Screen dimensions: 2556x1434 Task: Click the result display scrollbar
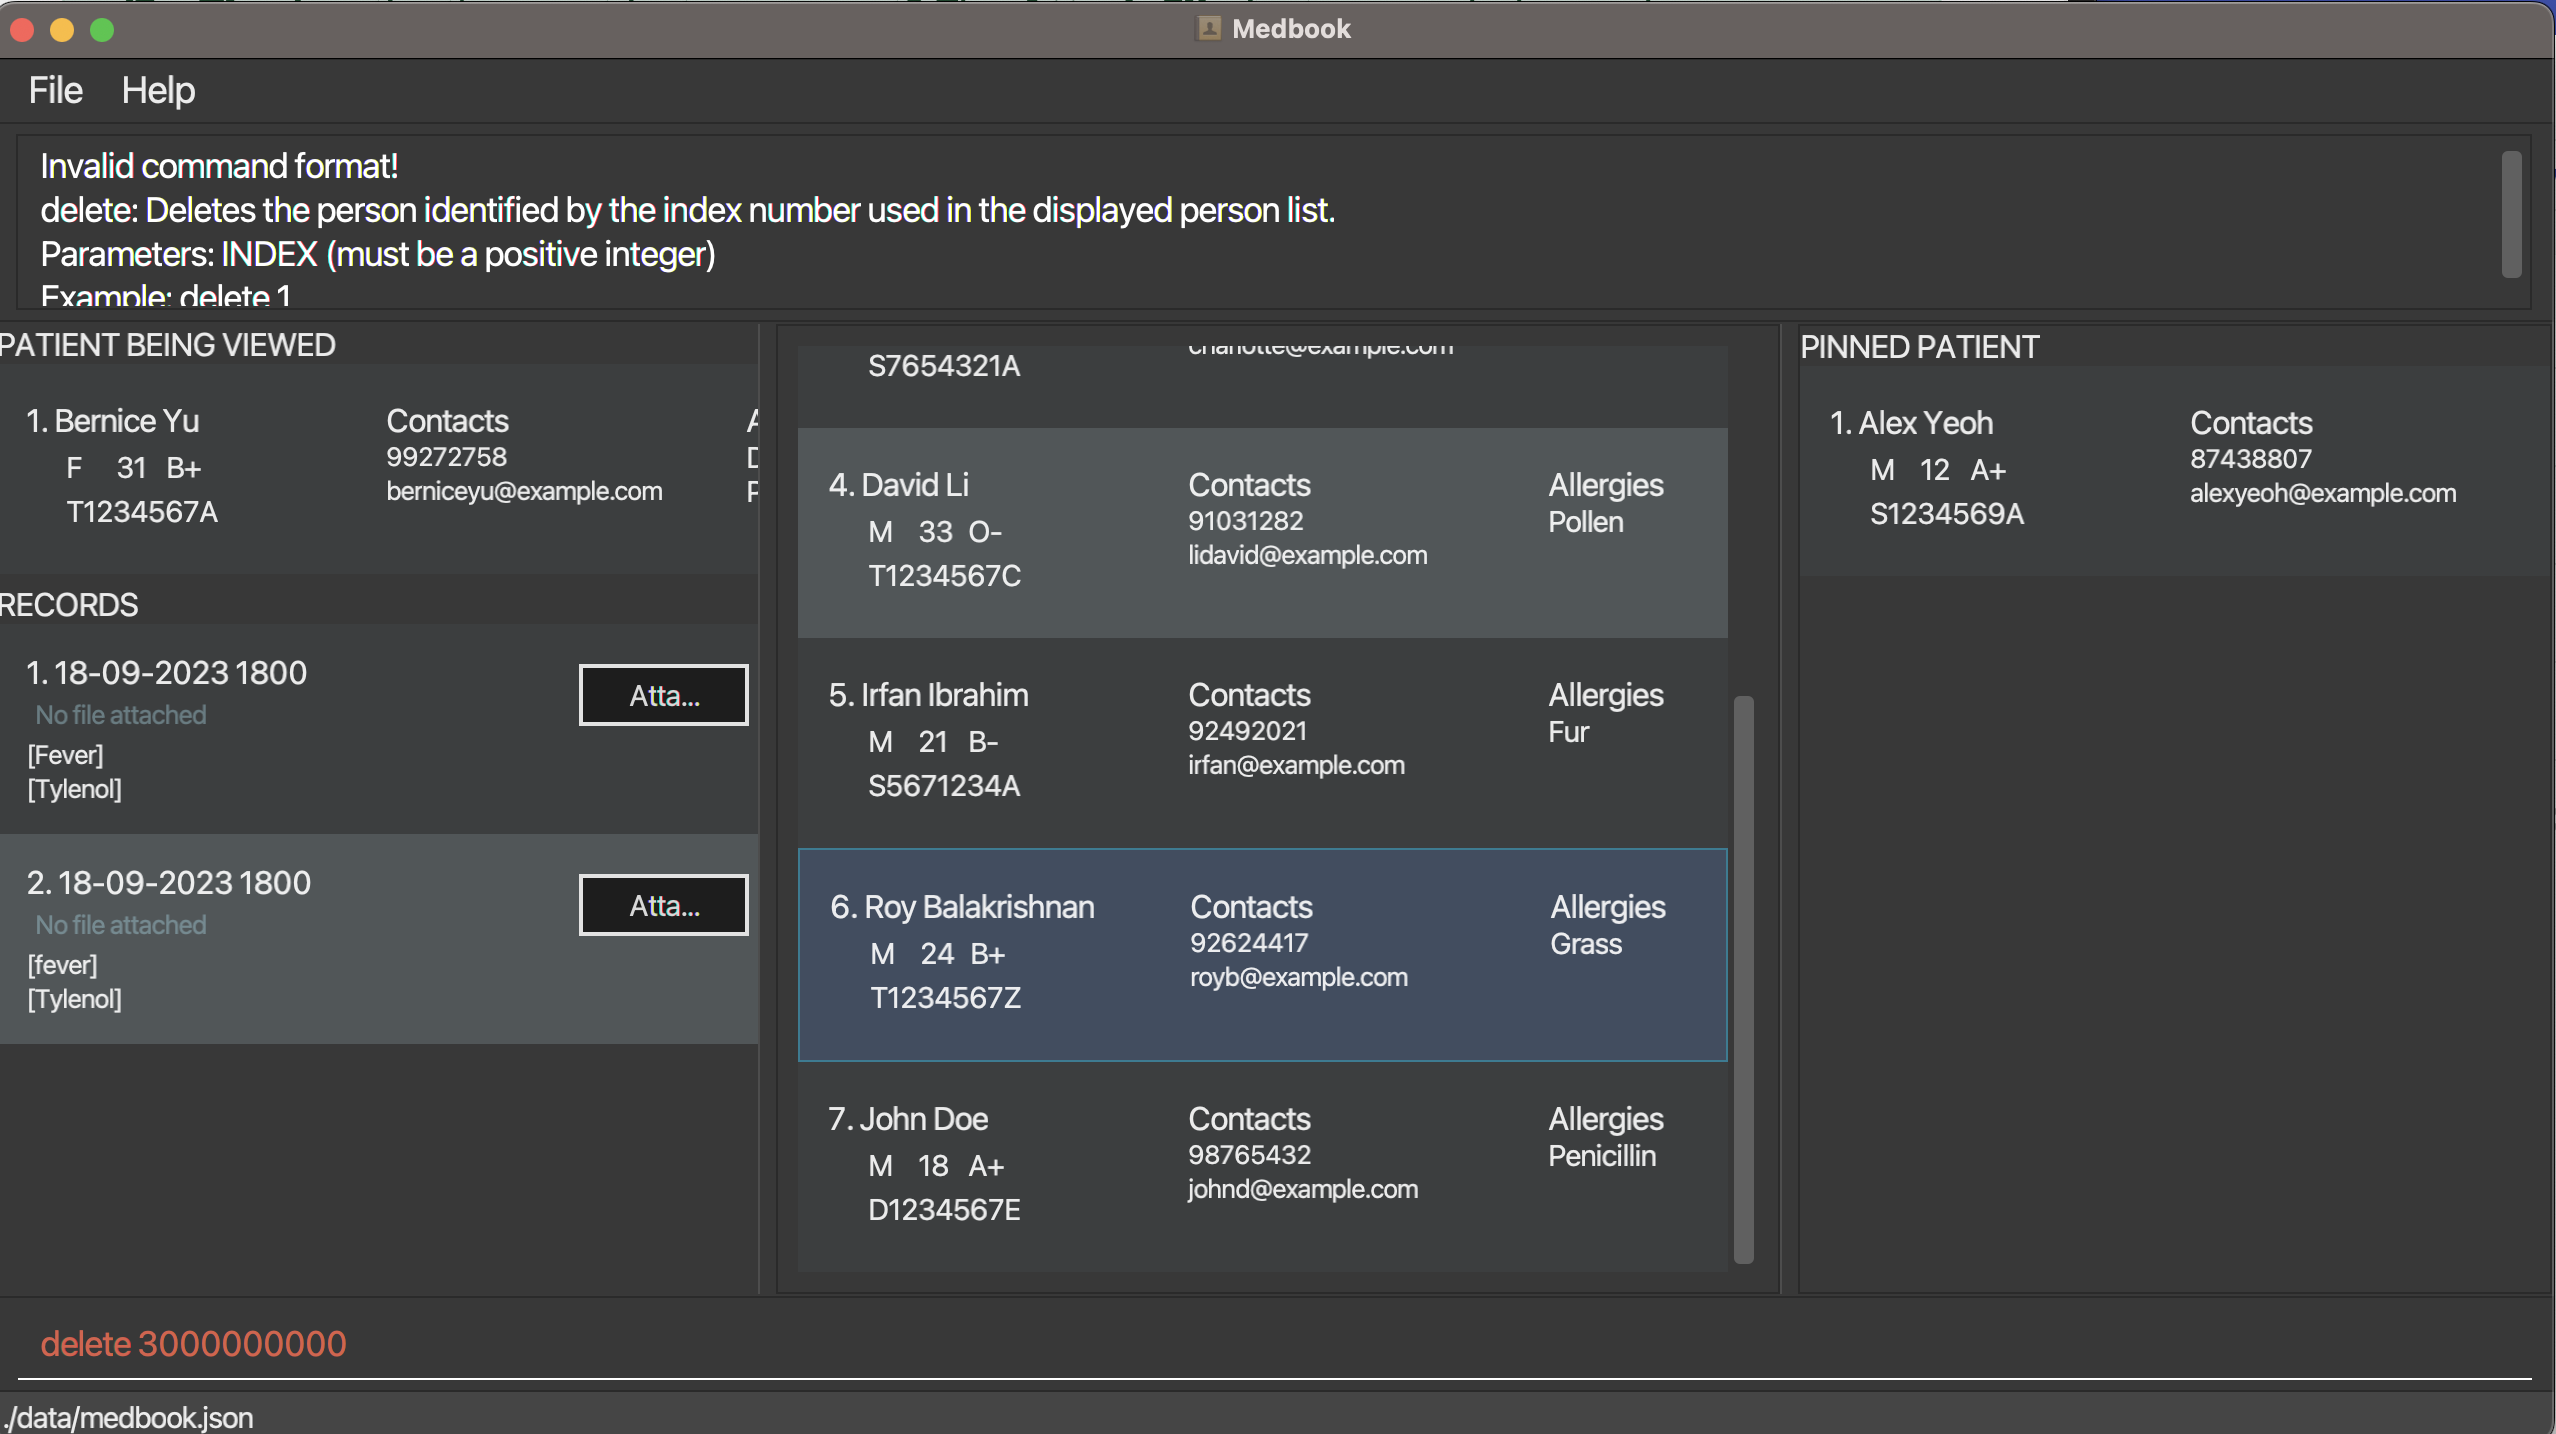pos(2511,214)
